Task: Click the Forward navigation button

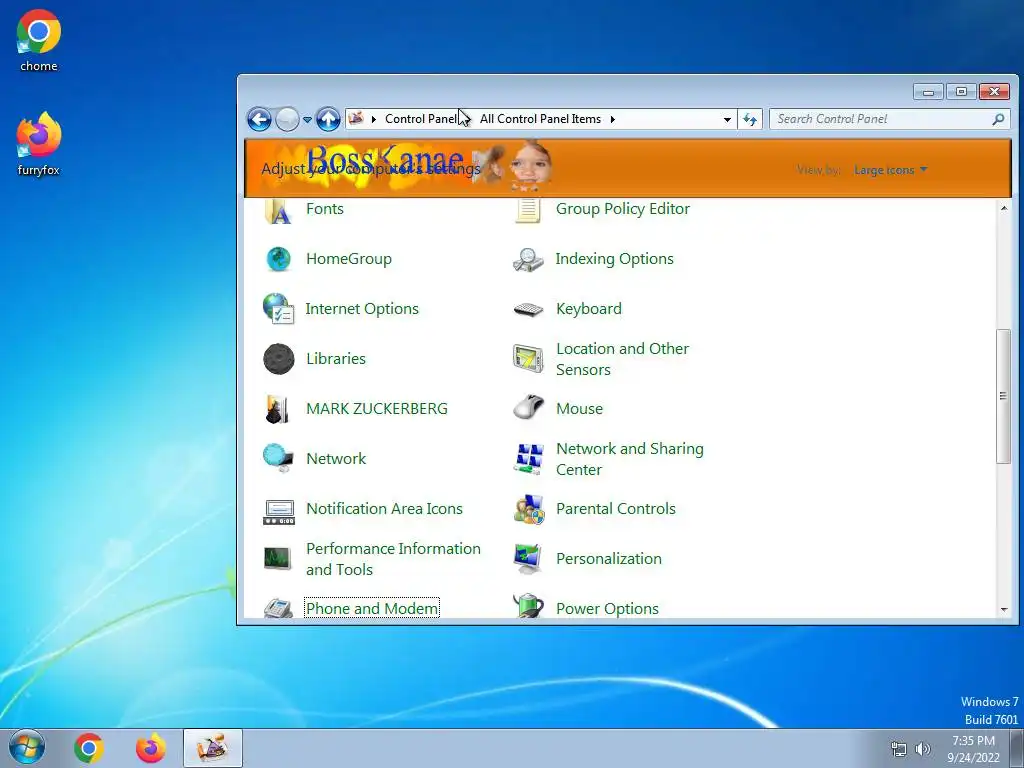Action: (x=287, y=120)
